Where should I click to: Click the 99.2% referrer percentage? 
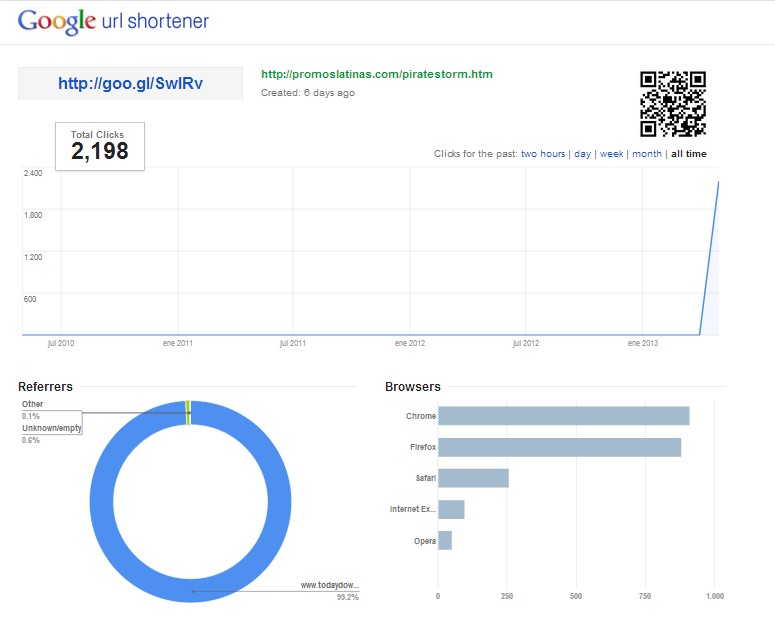[347, 597]
